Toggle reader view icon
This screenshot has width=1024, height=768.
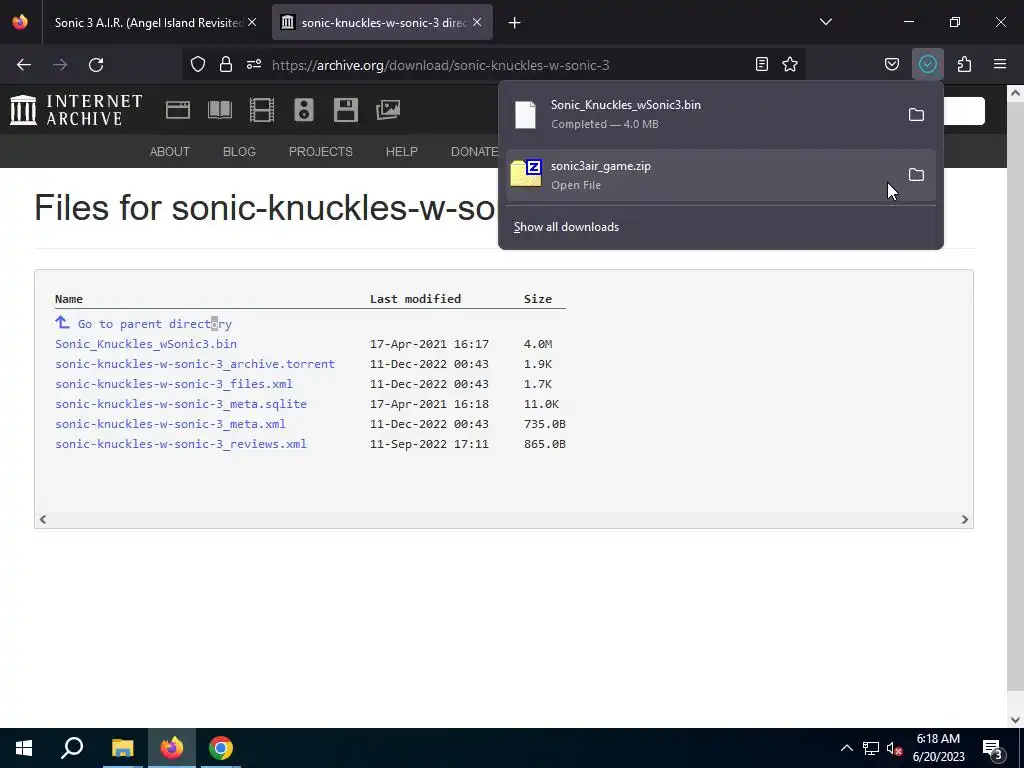pos(761,64)
